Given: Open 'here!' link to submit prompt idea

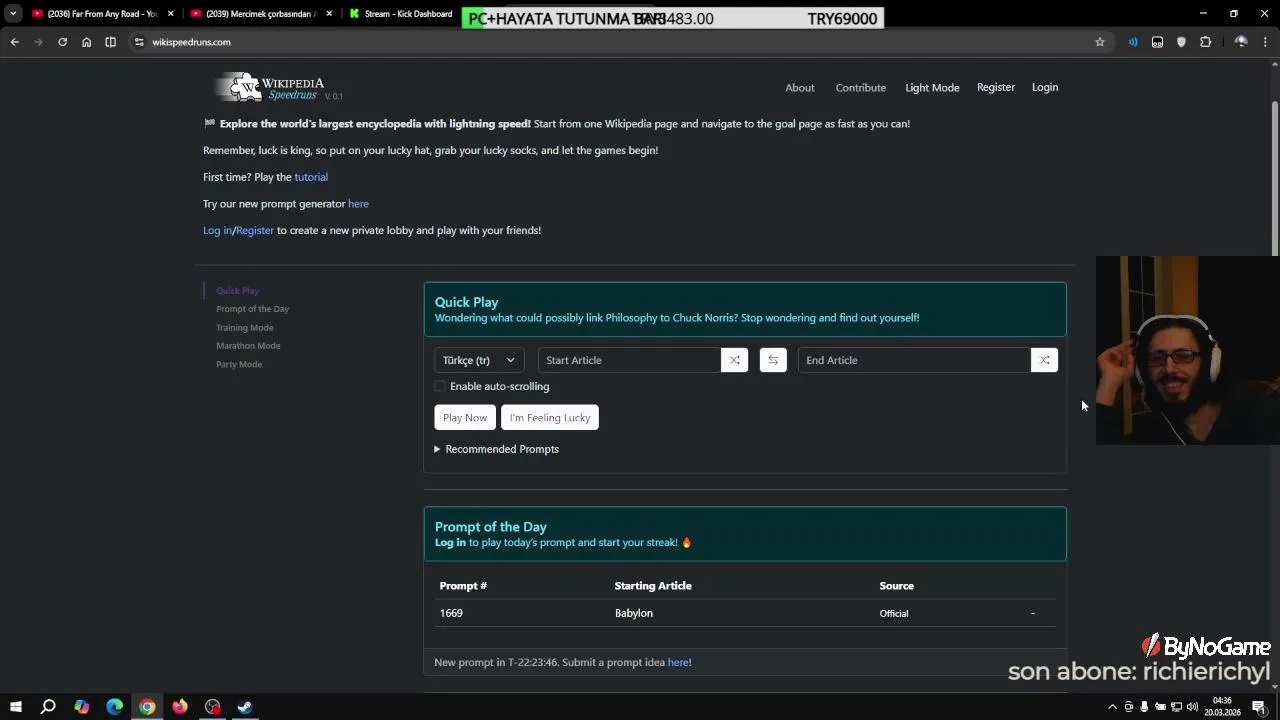Looking at the screenshot, I should [679, 662].
